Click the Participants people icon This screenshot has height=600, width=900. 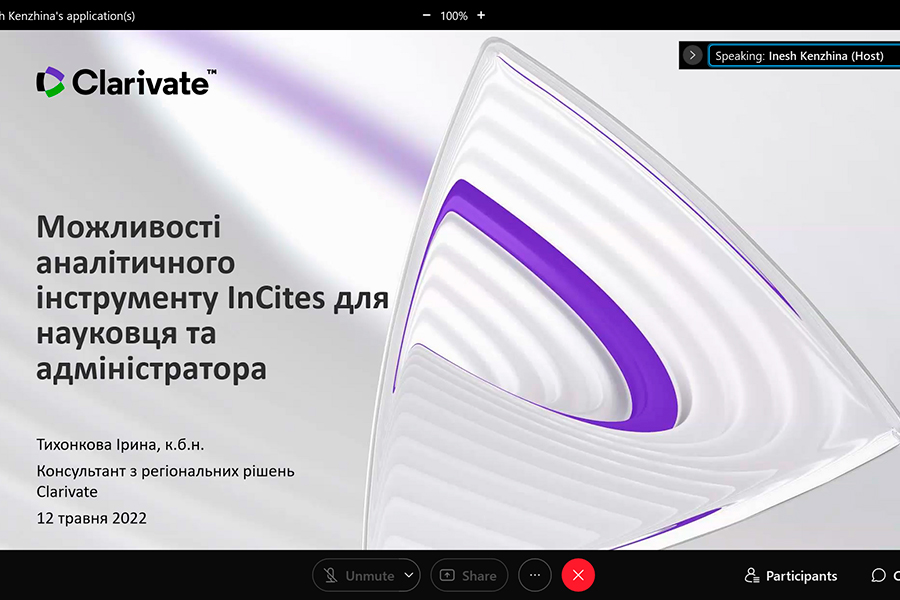tap(752, 576)
